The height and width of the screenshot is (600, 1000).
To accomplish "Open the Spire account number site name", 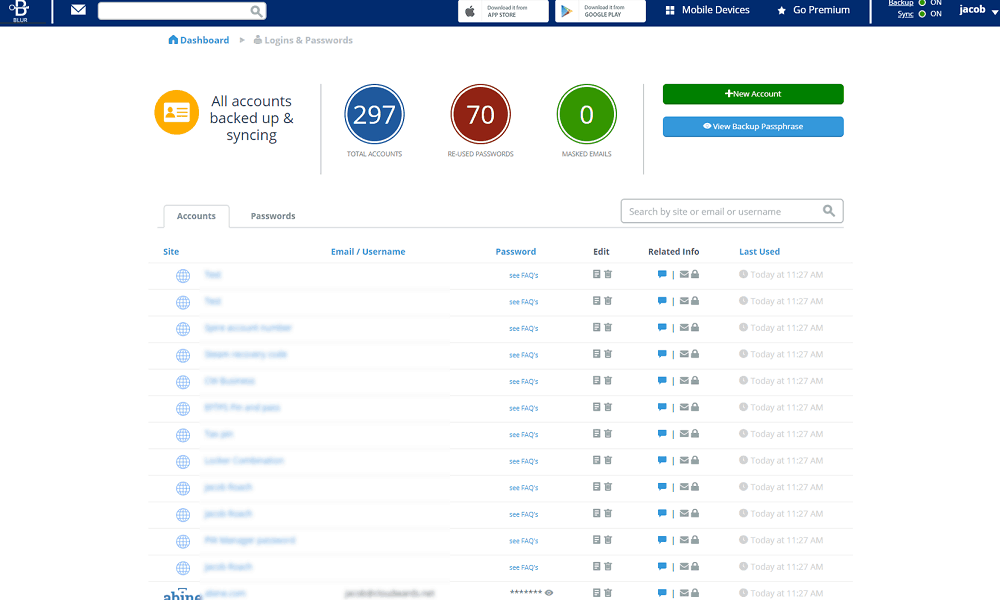I will click(248, 328).
